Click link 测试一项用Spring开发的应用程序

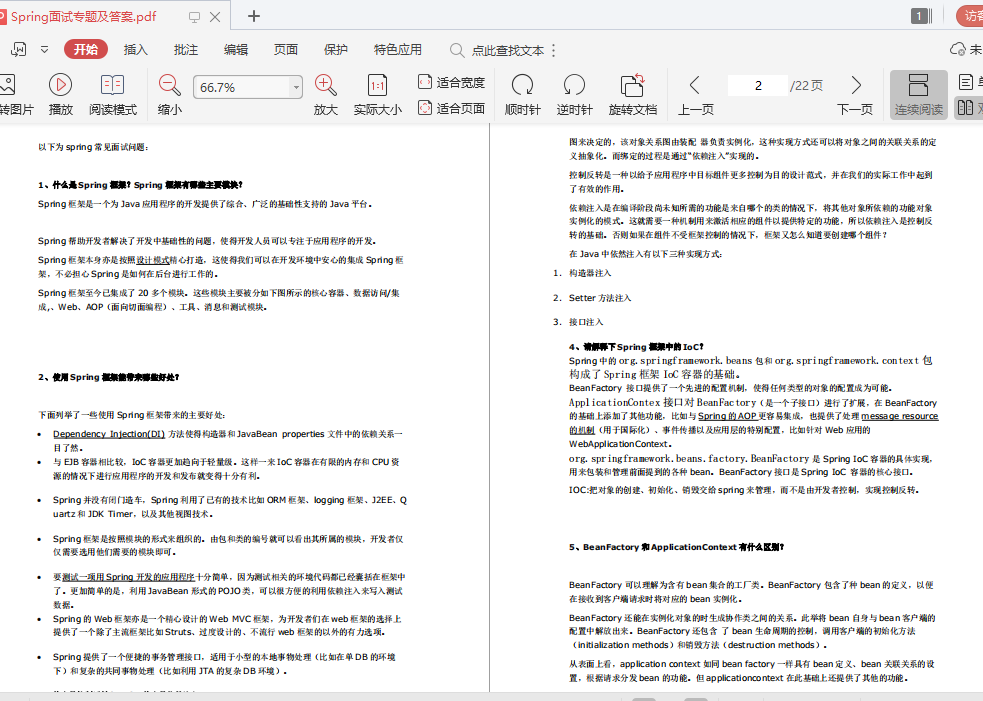[129, 577]
